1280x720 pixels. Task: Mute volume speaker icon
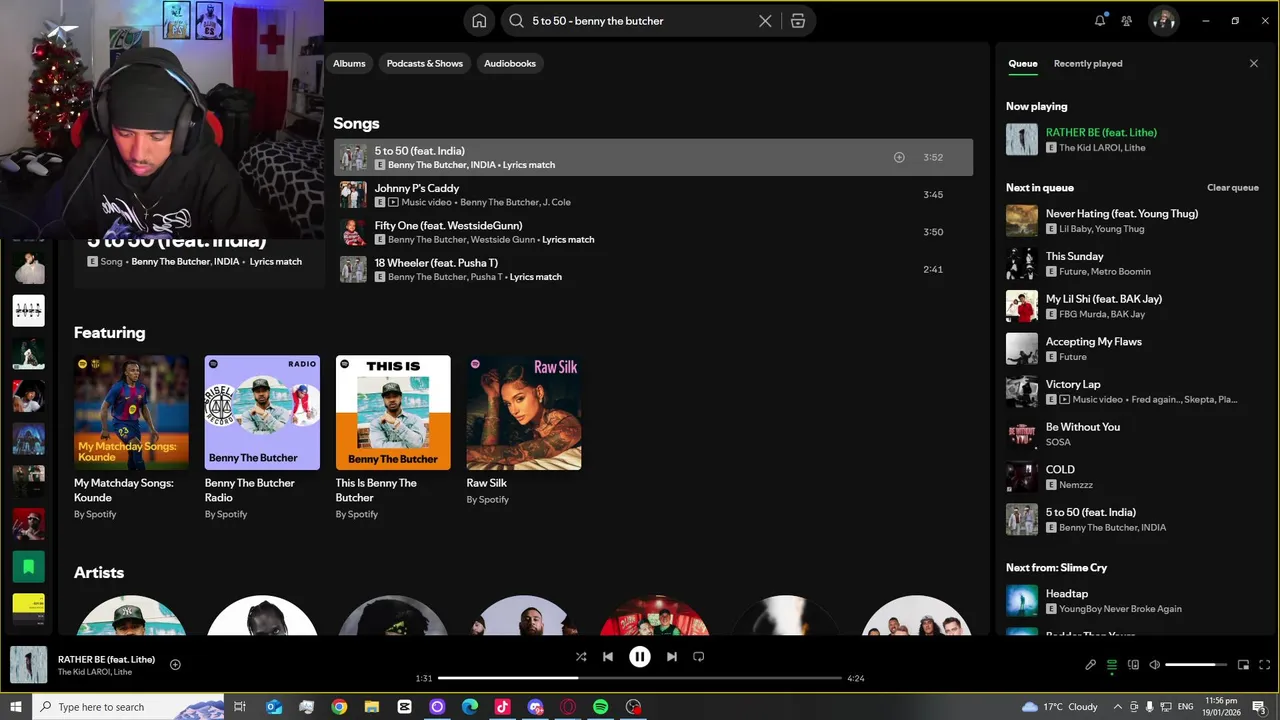1155,665
